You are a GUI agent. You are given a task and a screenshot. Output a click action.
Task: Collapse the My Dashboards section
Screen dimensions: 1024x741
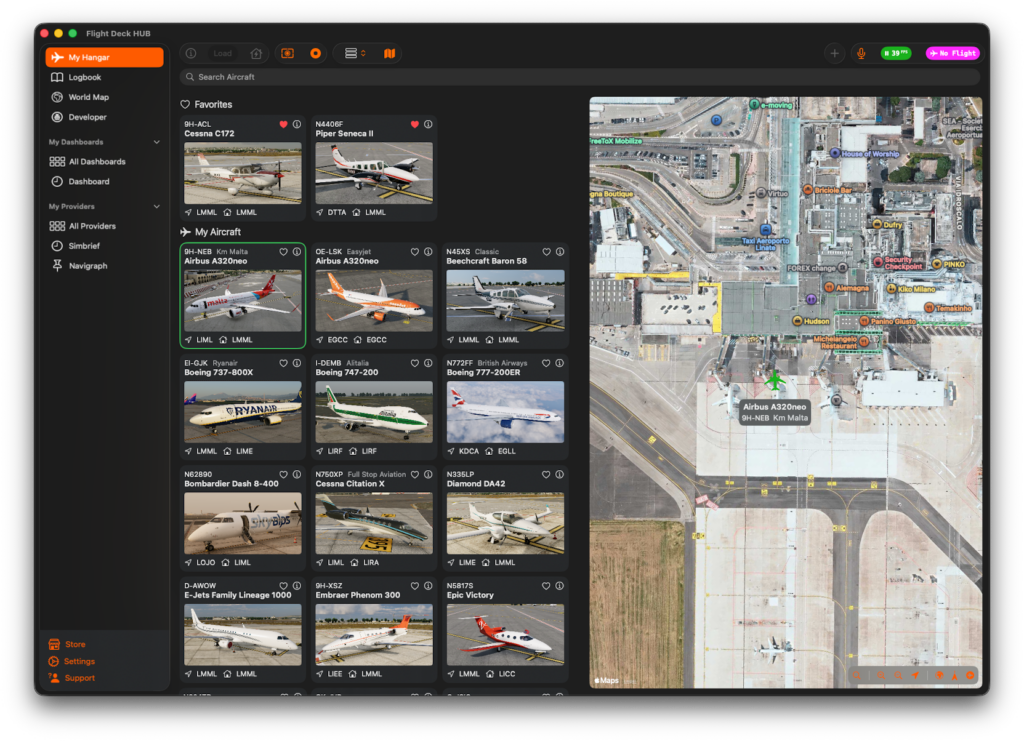[156, 142]
